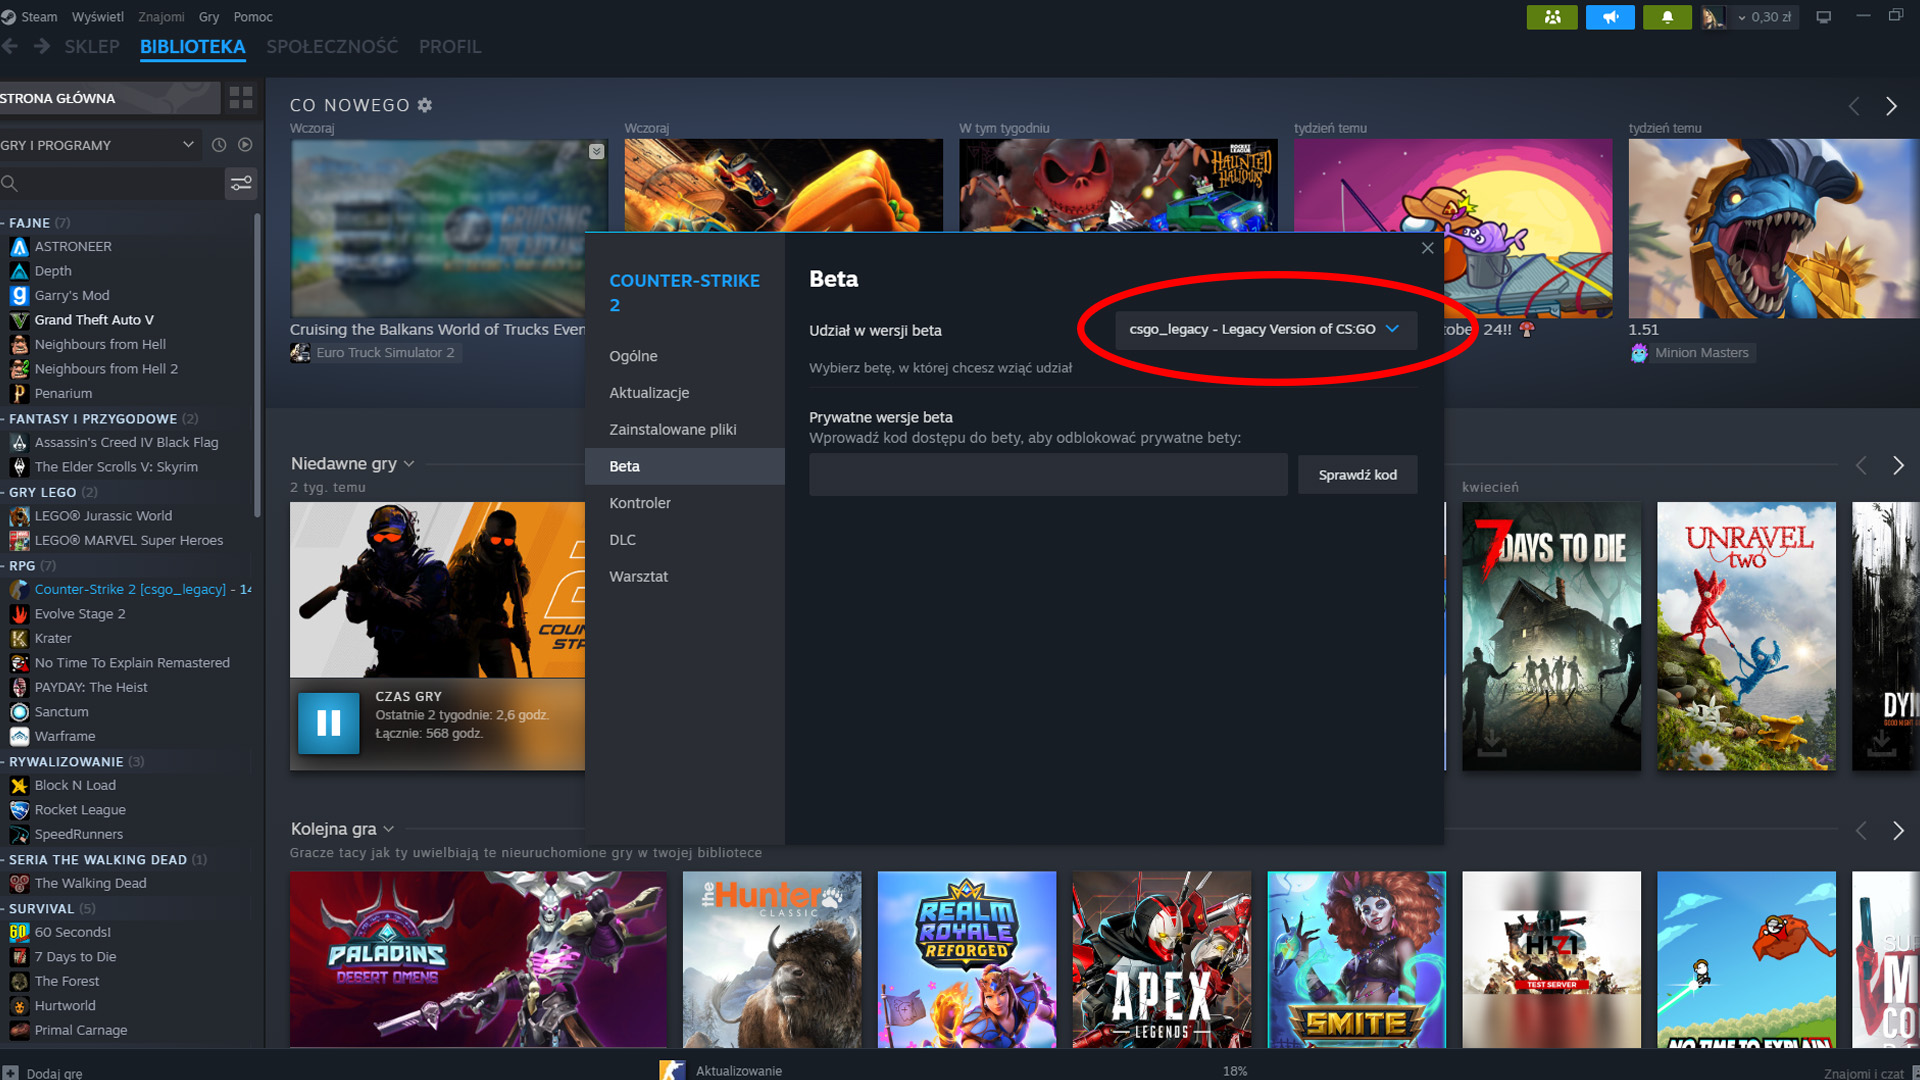The height and width of the screenshot is (1080, 1920).
Task: Click the profile avatar in the top bar
Action: coord(1713,17)
